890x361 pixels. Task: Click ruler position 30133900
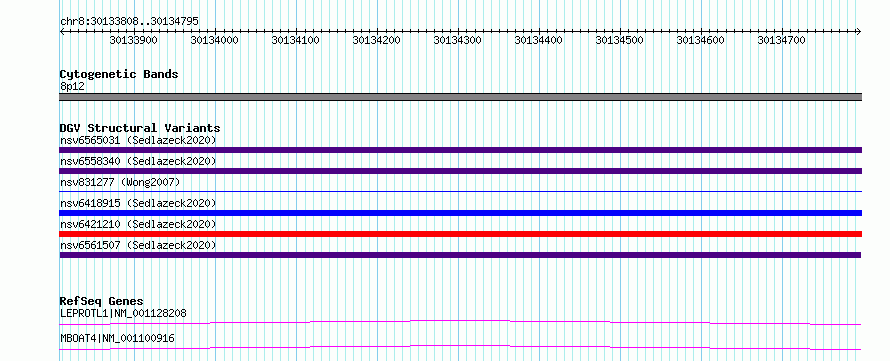coord(133,40)
